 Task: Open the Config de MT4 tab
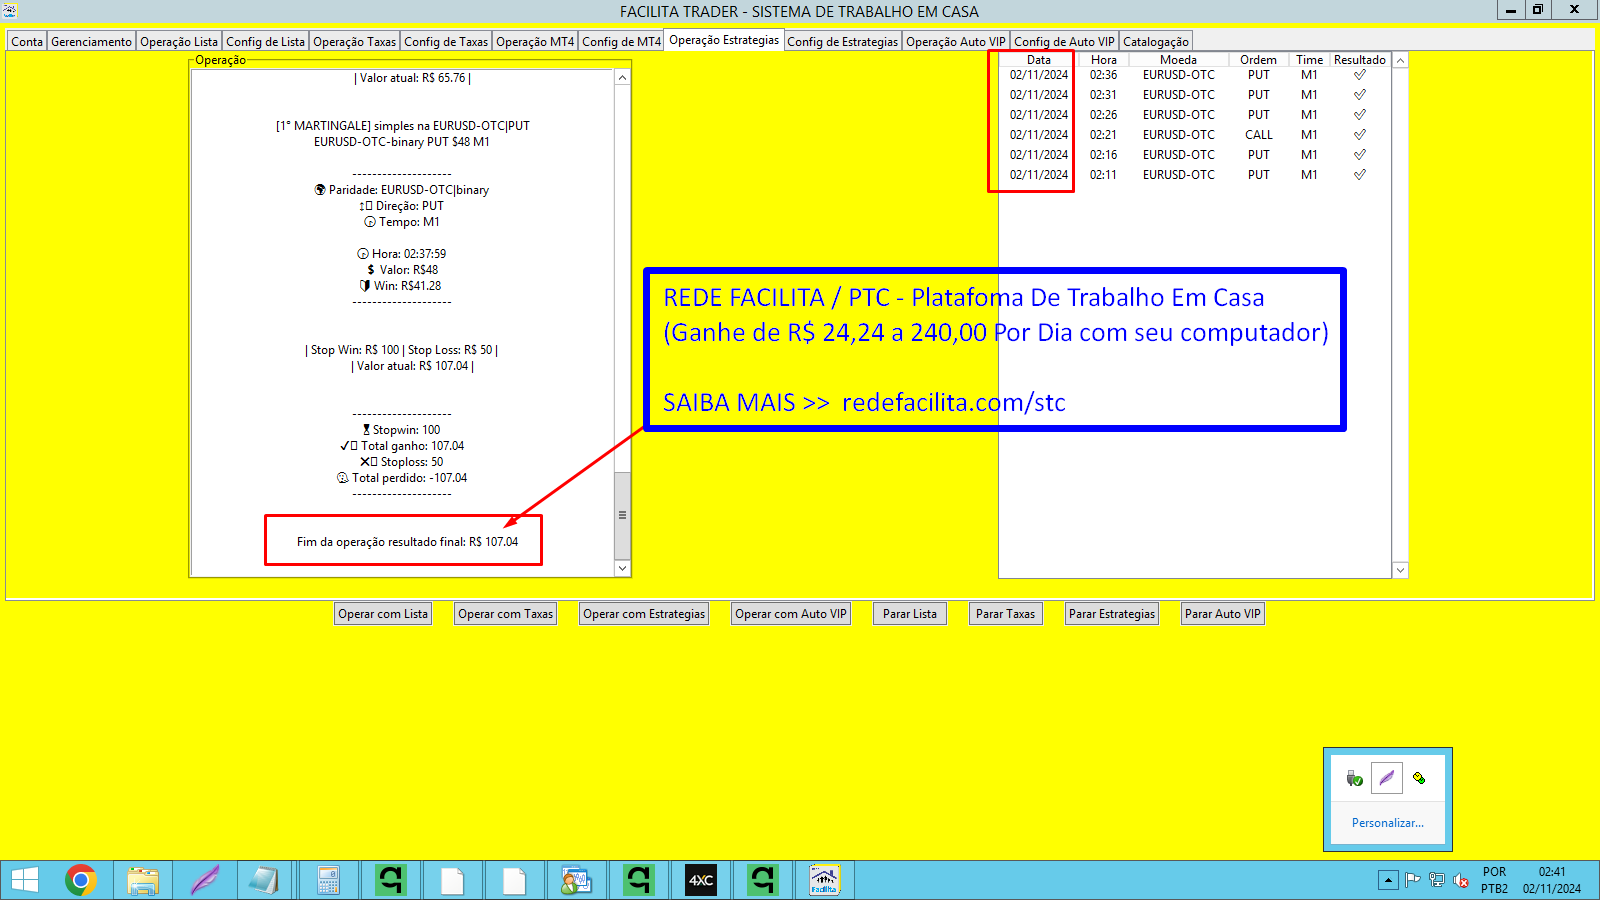621,42
